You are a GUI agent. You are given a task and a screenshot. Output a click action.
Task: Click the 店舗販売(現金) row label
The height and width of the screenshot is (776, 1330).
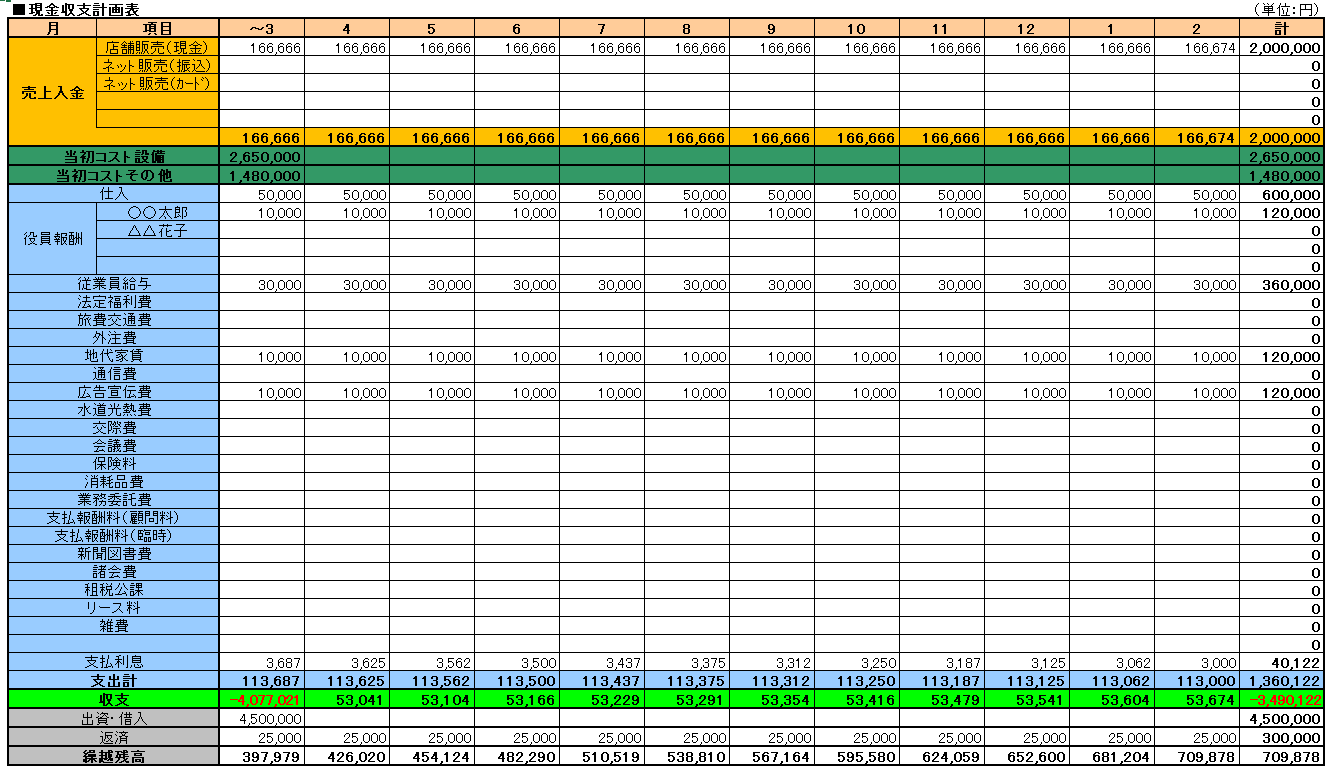pyautogui.click(x=157, y=47)
